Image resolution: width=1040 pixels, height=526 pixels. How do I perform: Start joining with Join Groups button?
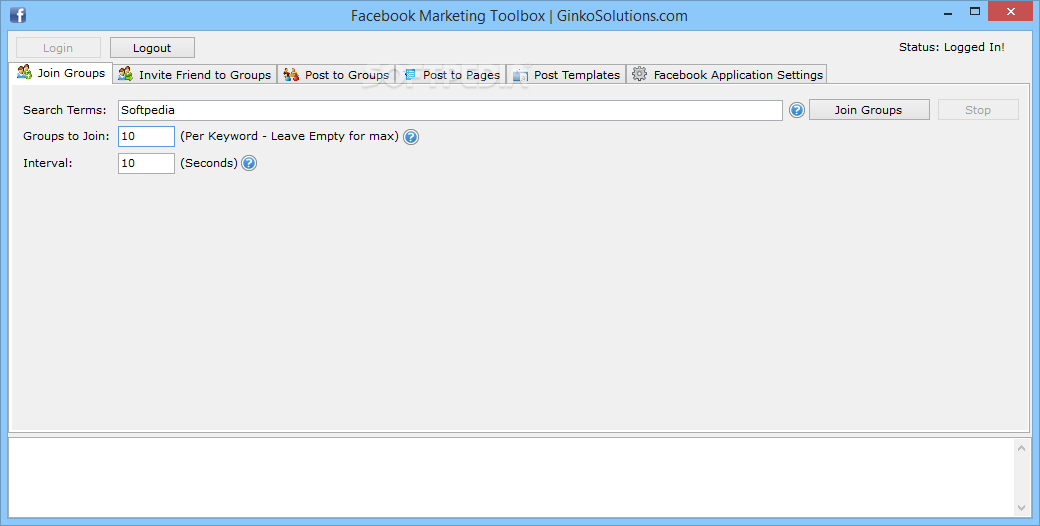coord(869,110)
